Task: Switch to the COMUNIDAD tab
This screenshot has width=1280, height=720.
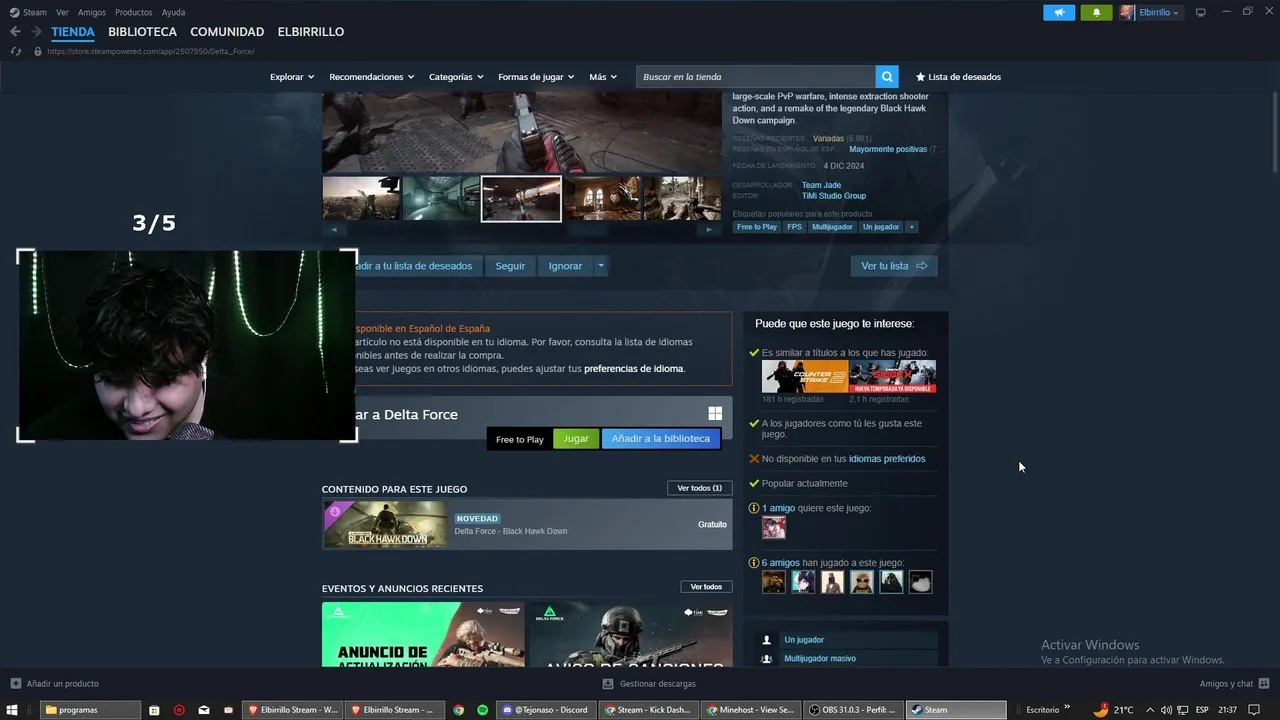Action: pyautogui.click(x=227, y=32)
